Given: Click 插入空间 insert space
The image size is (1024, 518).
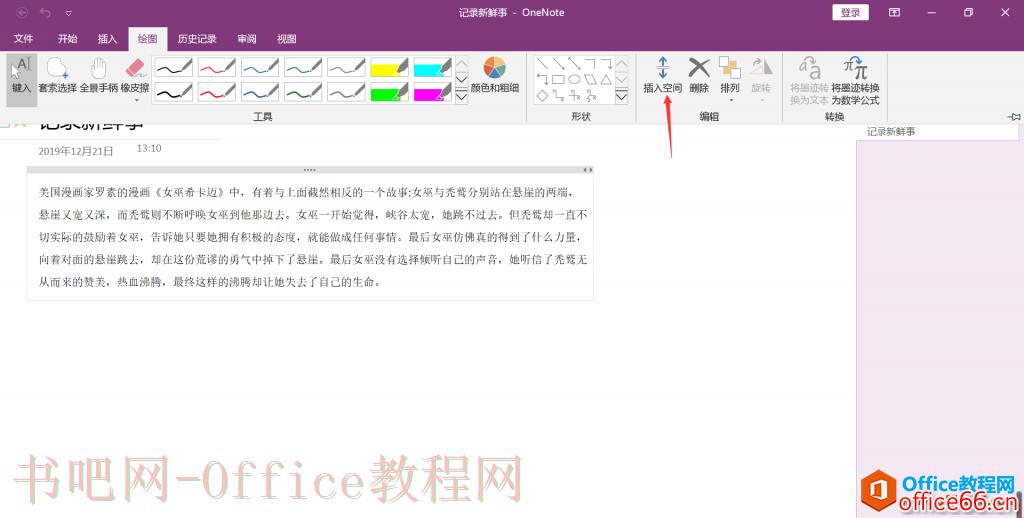Looking at the screenshot, I should coord(662,75).
